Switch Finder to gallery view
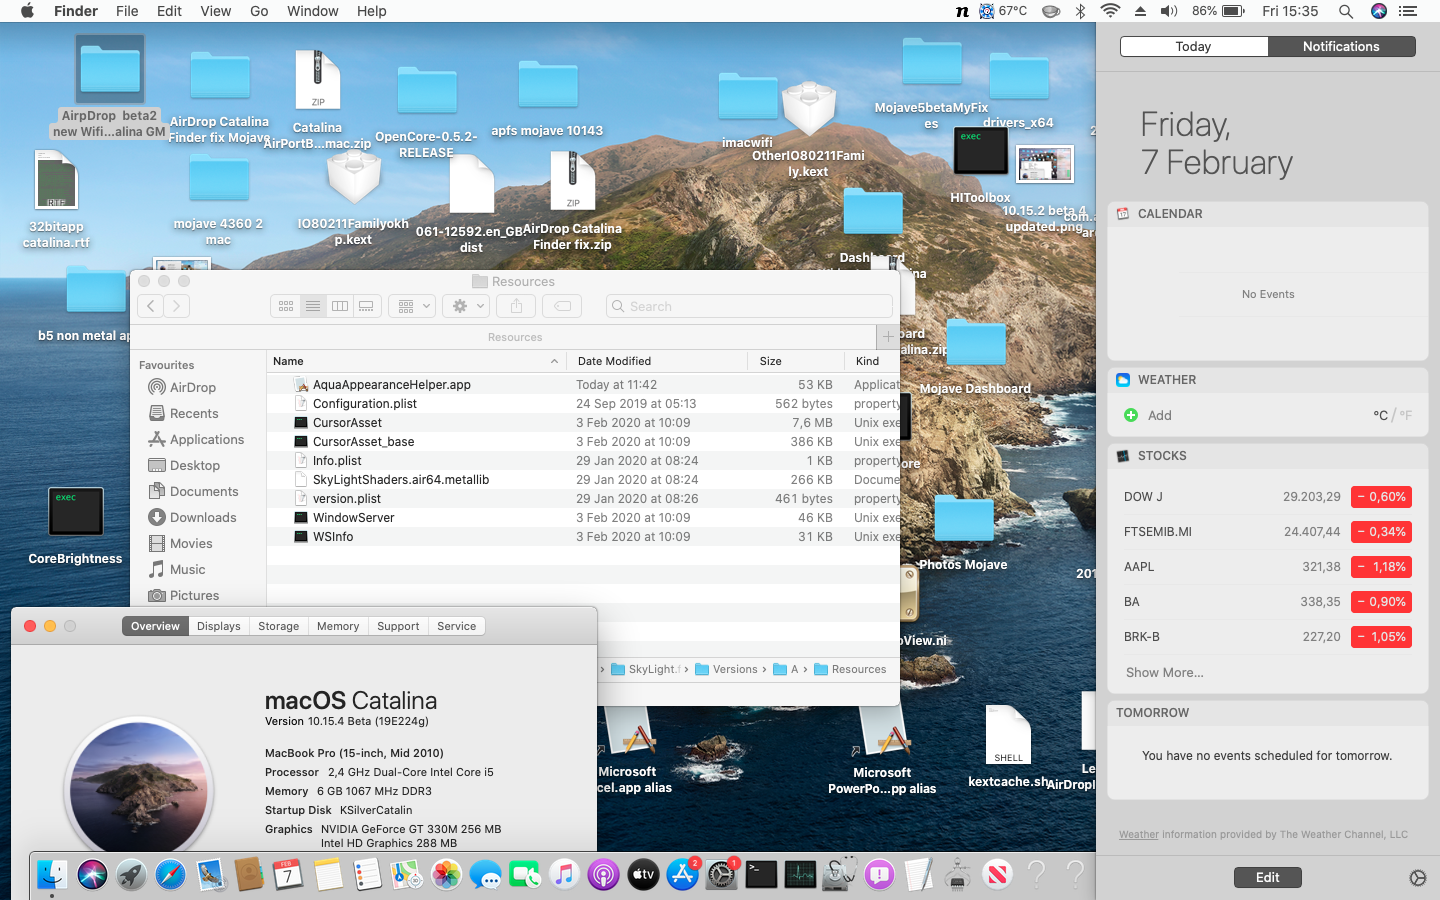Screen dimensions: 1440x900 367,306
